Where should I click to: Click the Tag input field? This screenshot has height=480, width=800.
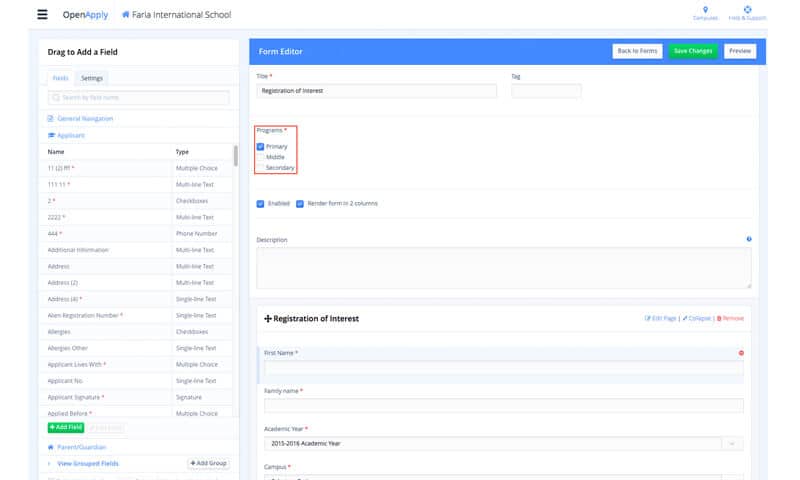coord(546,91)
